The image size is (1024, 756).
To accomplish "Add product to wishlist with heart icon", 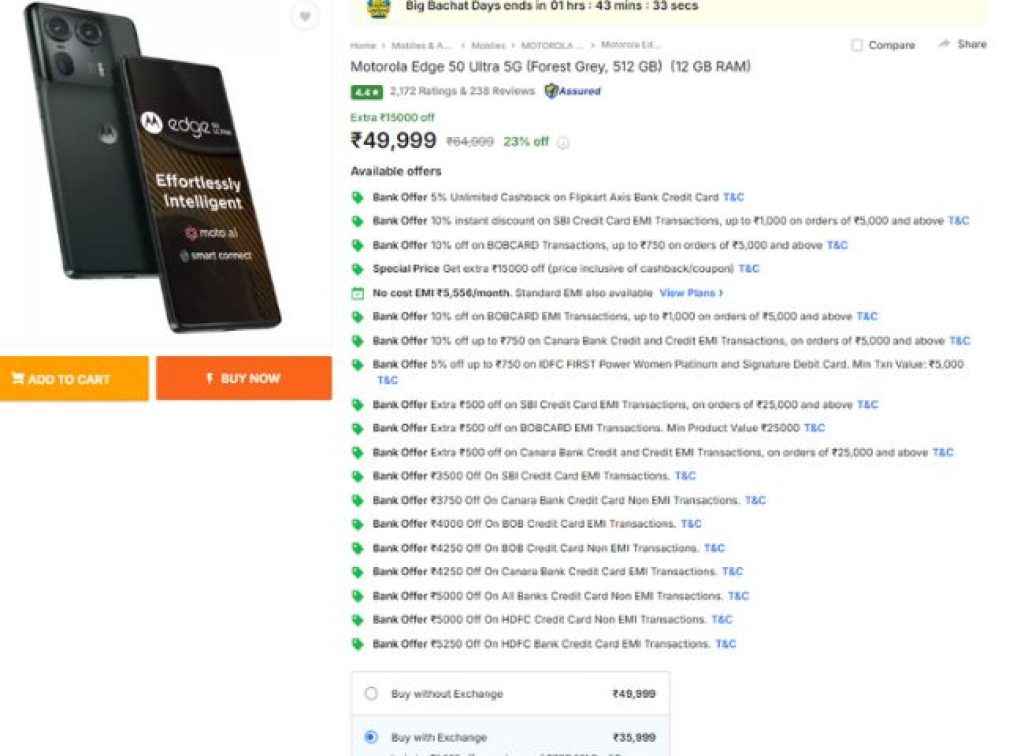I will [x=305, y=16].
